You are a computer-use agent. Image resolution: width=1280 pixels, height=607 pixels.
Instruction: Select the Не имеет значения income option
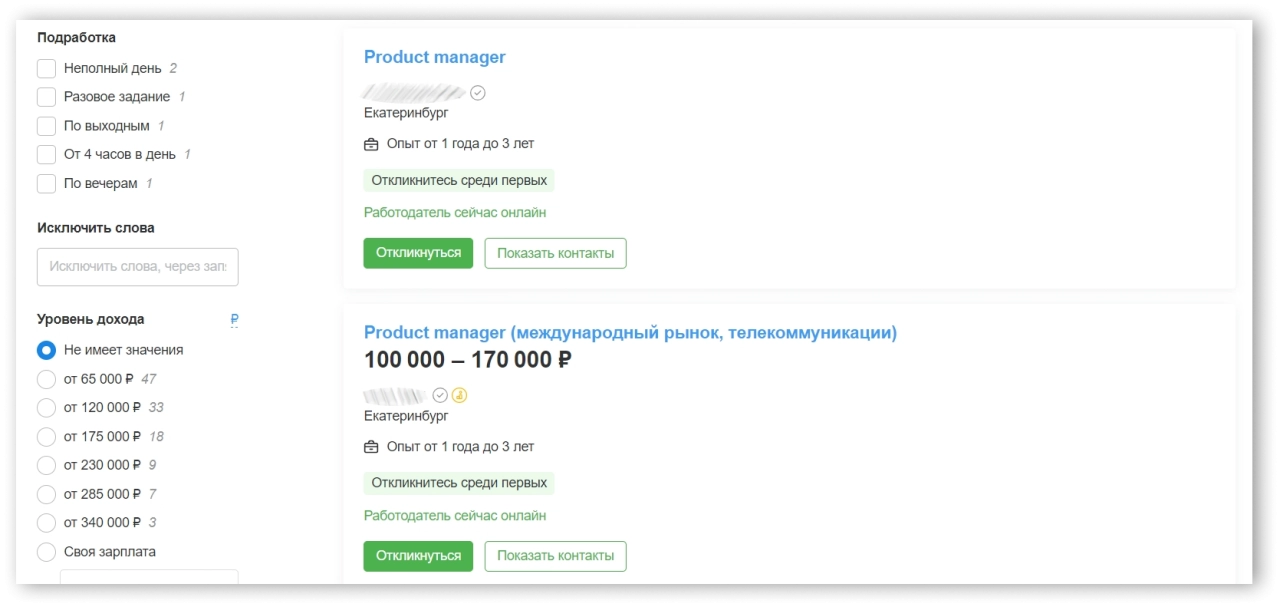coord(46,349)
